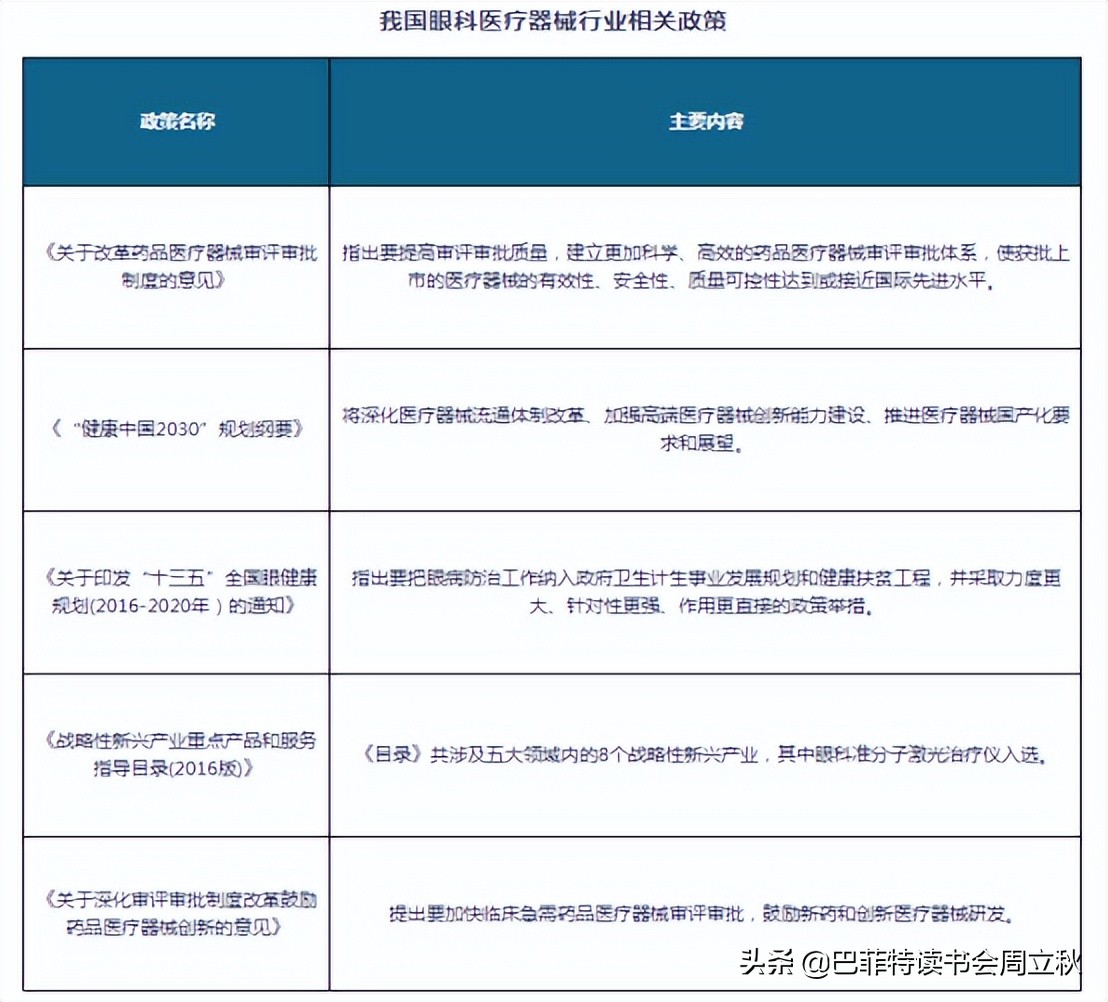Click the 《战略性新兴产业重点产品和服务指导目录(2016版)》cell

coord(180,755)
